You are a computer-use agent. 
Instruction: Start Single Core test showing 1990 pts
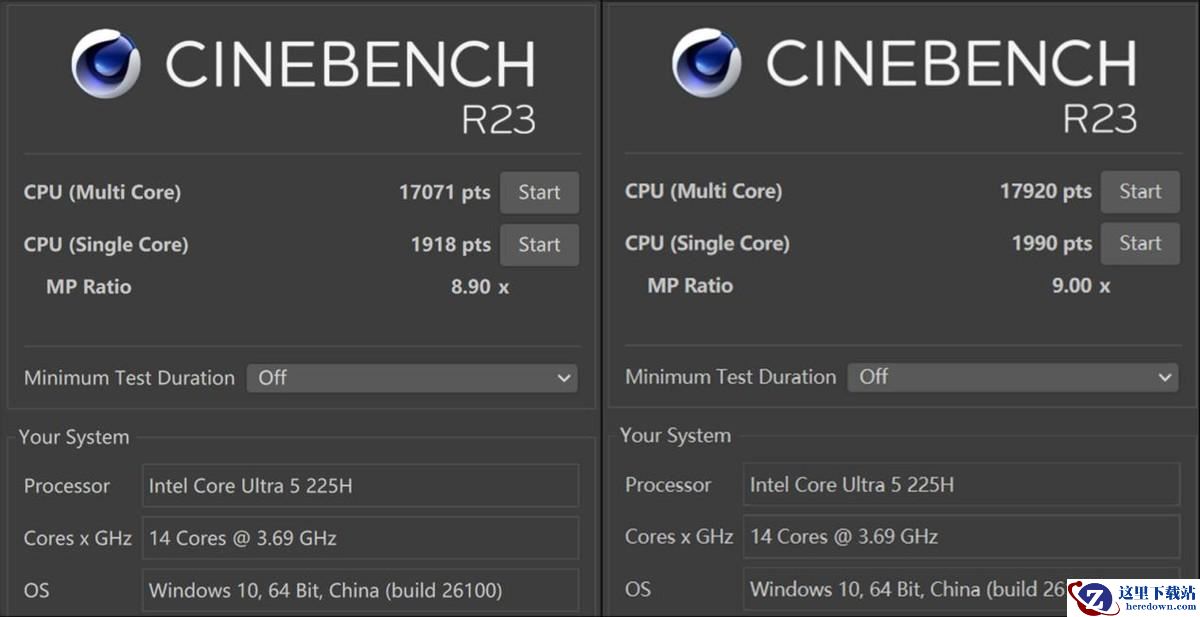click(x=1140, y=244)
